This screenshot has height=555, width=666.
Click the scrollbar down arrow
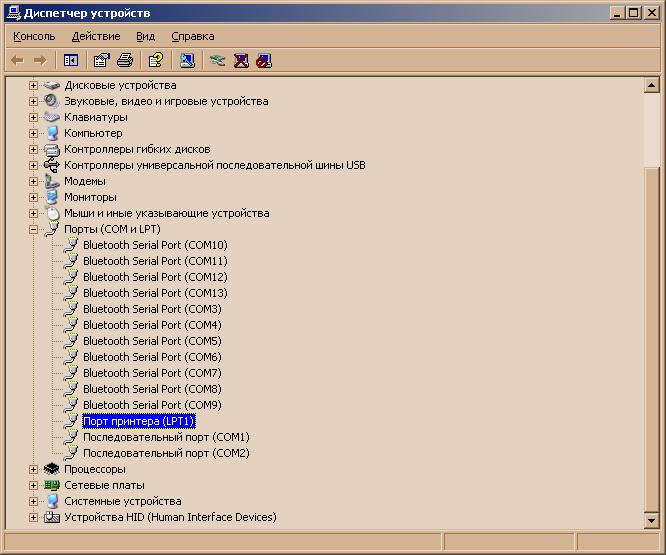[652, 520]
